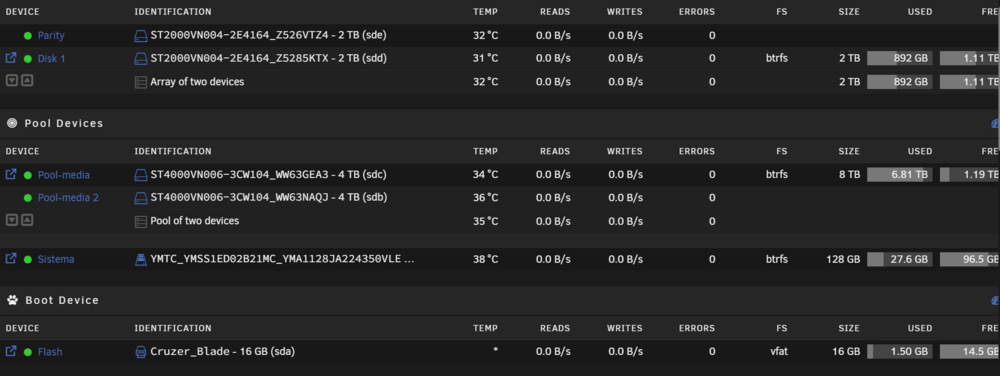Screen dimensions: 1000x376
Task: Click the Pool-media 2 temperature 36 °C
Action: (x=485, y=198)
